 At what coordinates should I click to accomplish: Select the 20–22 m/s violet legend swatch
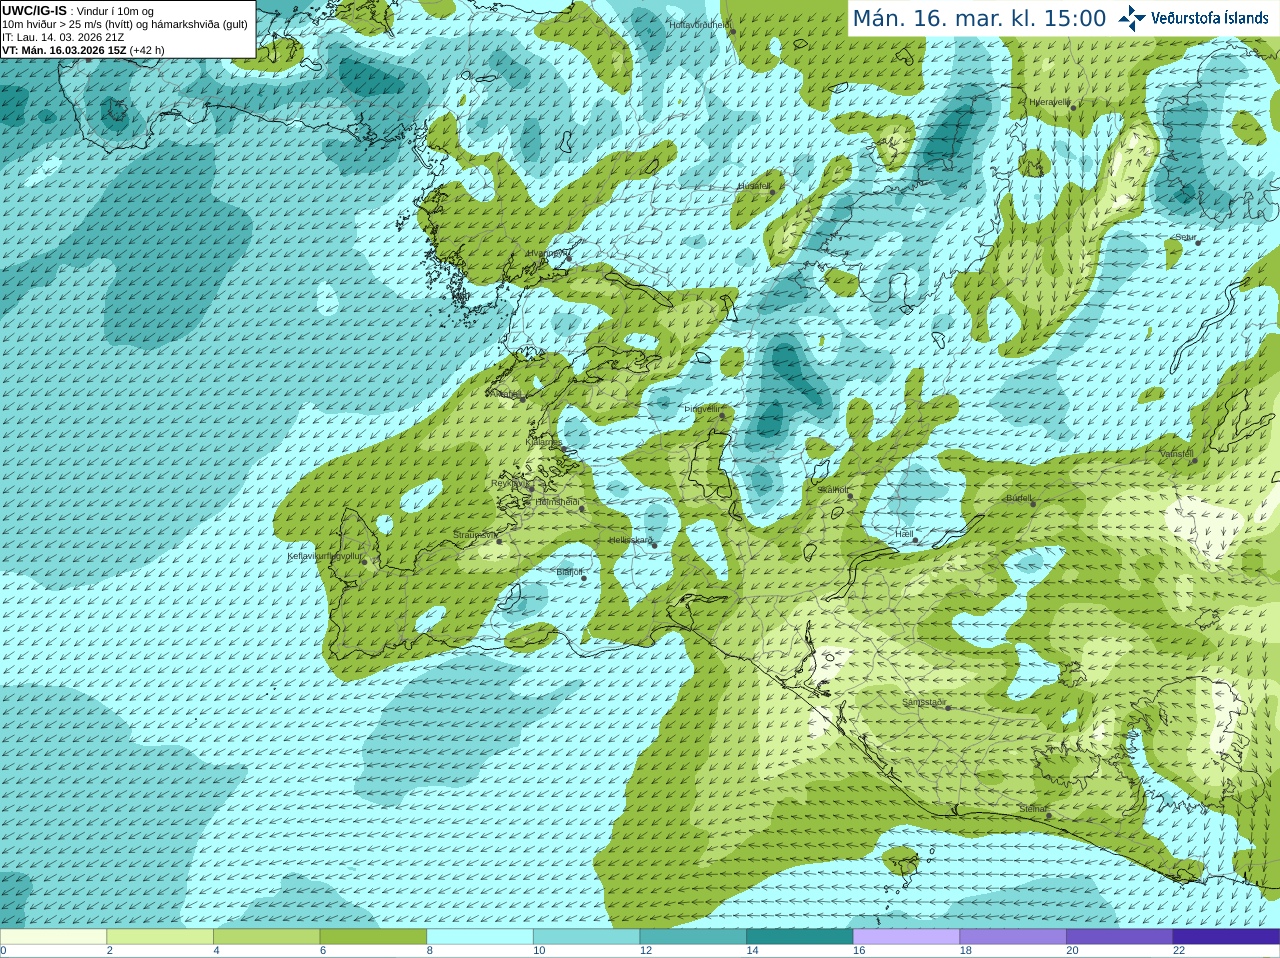[x=1120, y=937]
